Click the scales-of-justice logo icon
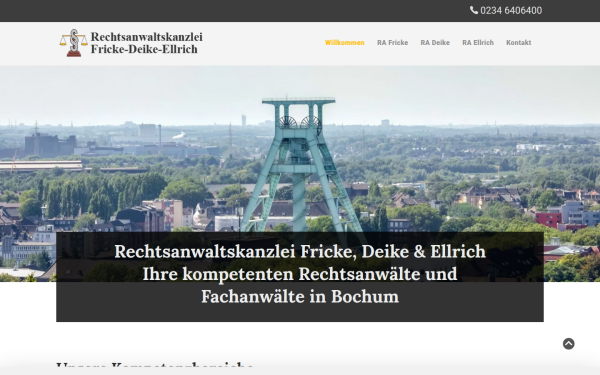This screenshot has height=375, width=600. (x=74, y=43)
